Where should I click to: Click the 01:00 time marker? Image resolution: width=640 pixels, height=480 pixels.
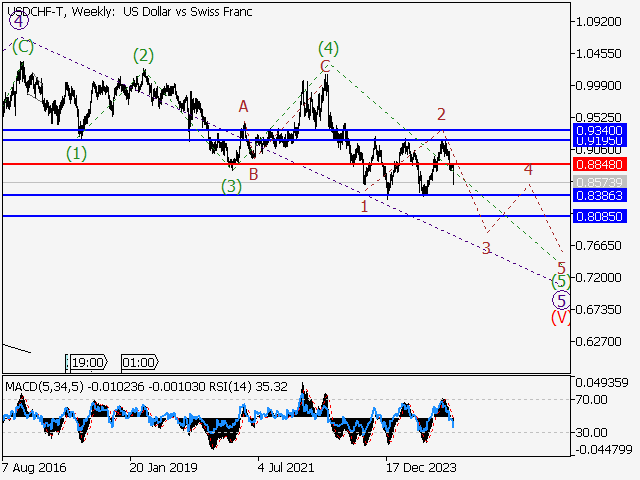[x=137, y=362]
